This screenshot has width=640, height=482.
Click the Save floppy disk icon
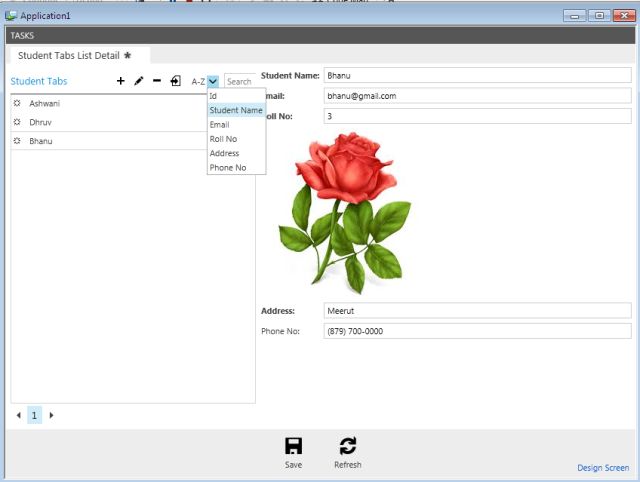[x=293, y=447]
